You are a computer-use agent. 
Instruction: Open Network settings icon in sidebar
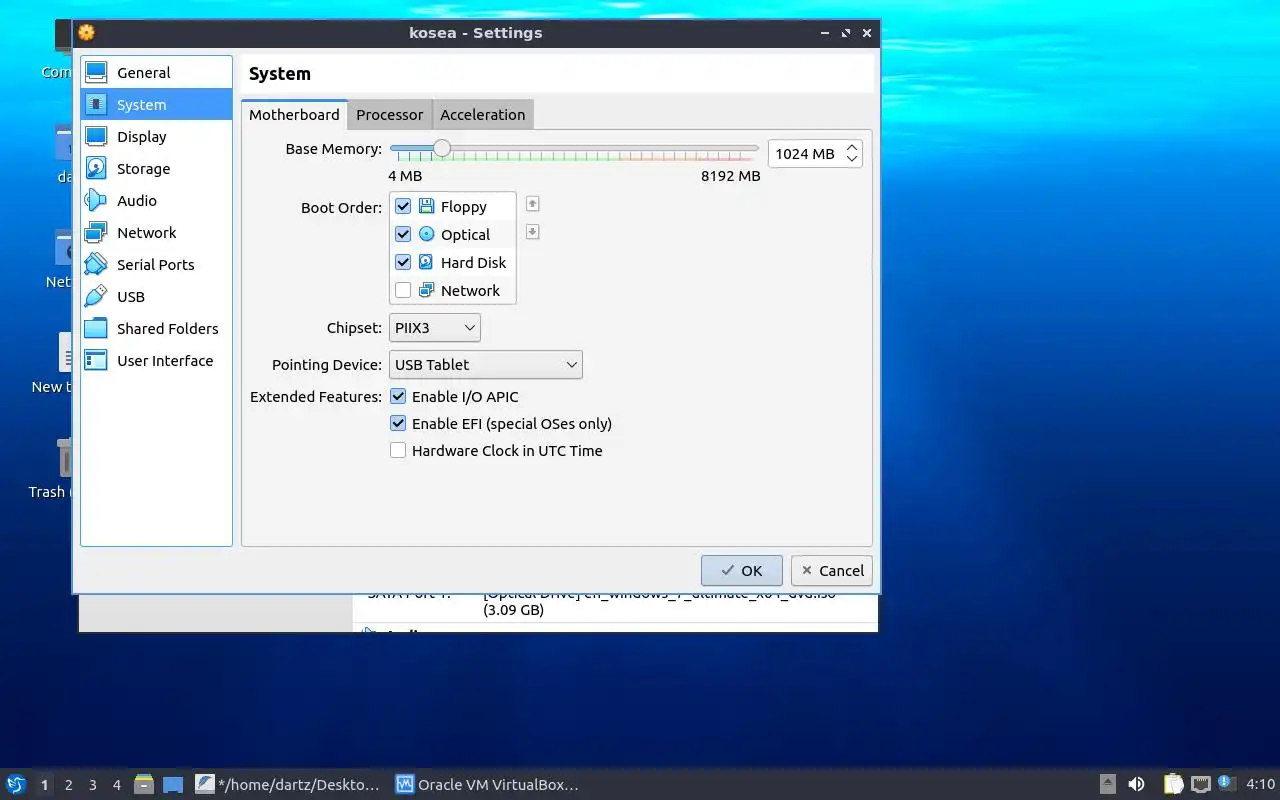[96, 233]
